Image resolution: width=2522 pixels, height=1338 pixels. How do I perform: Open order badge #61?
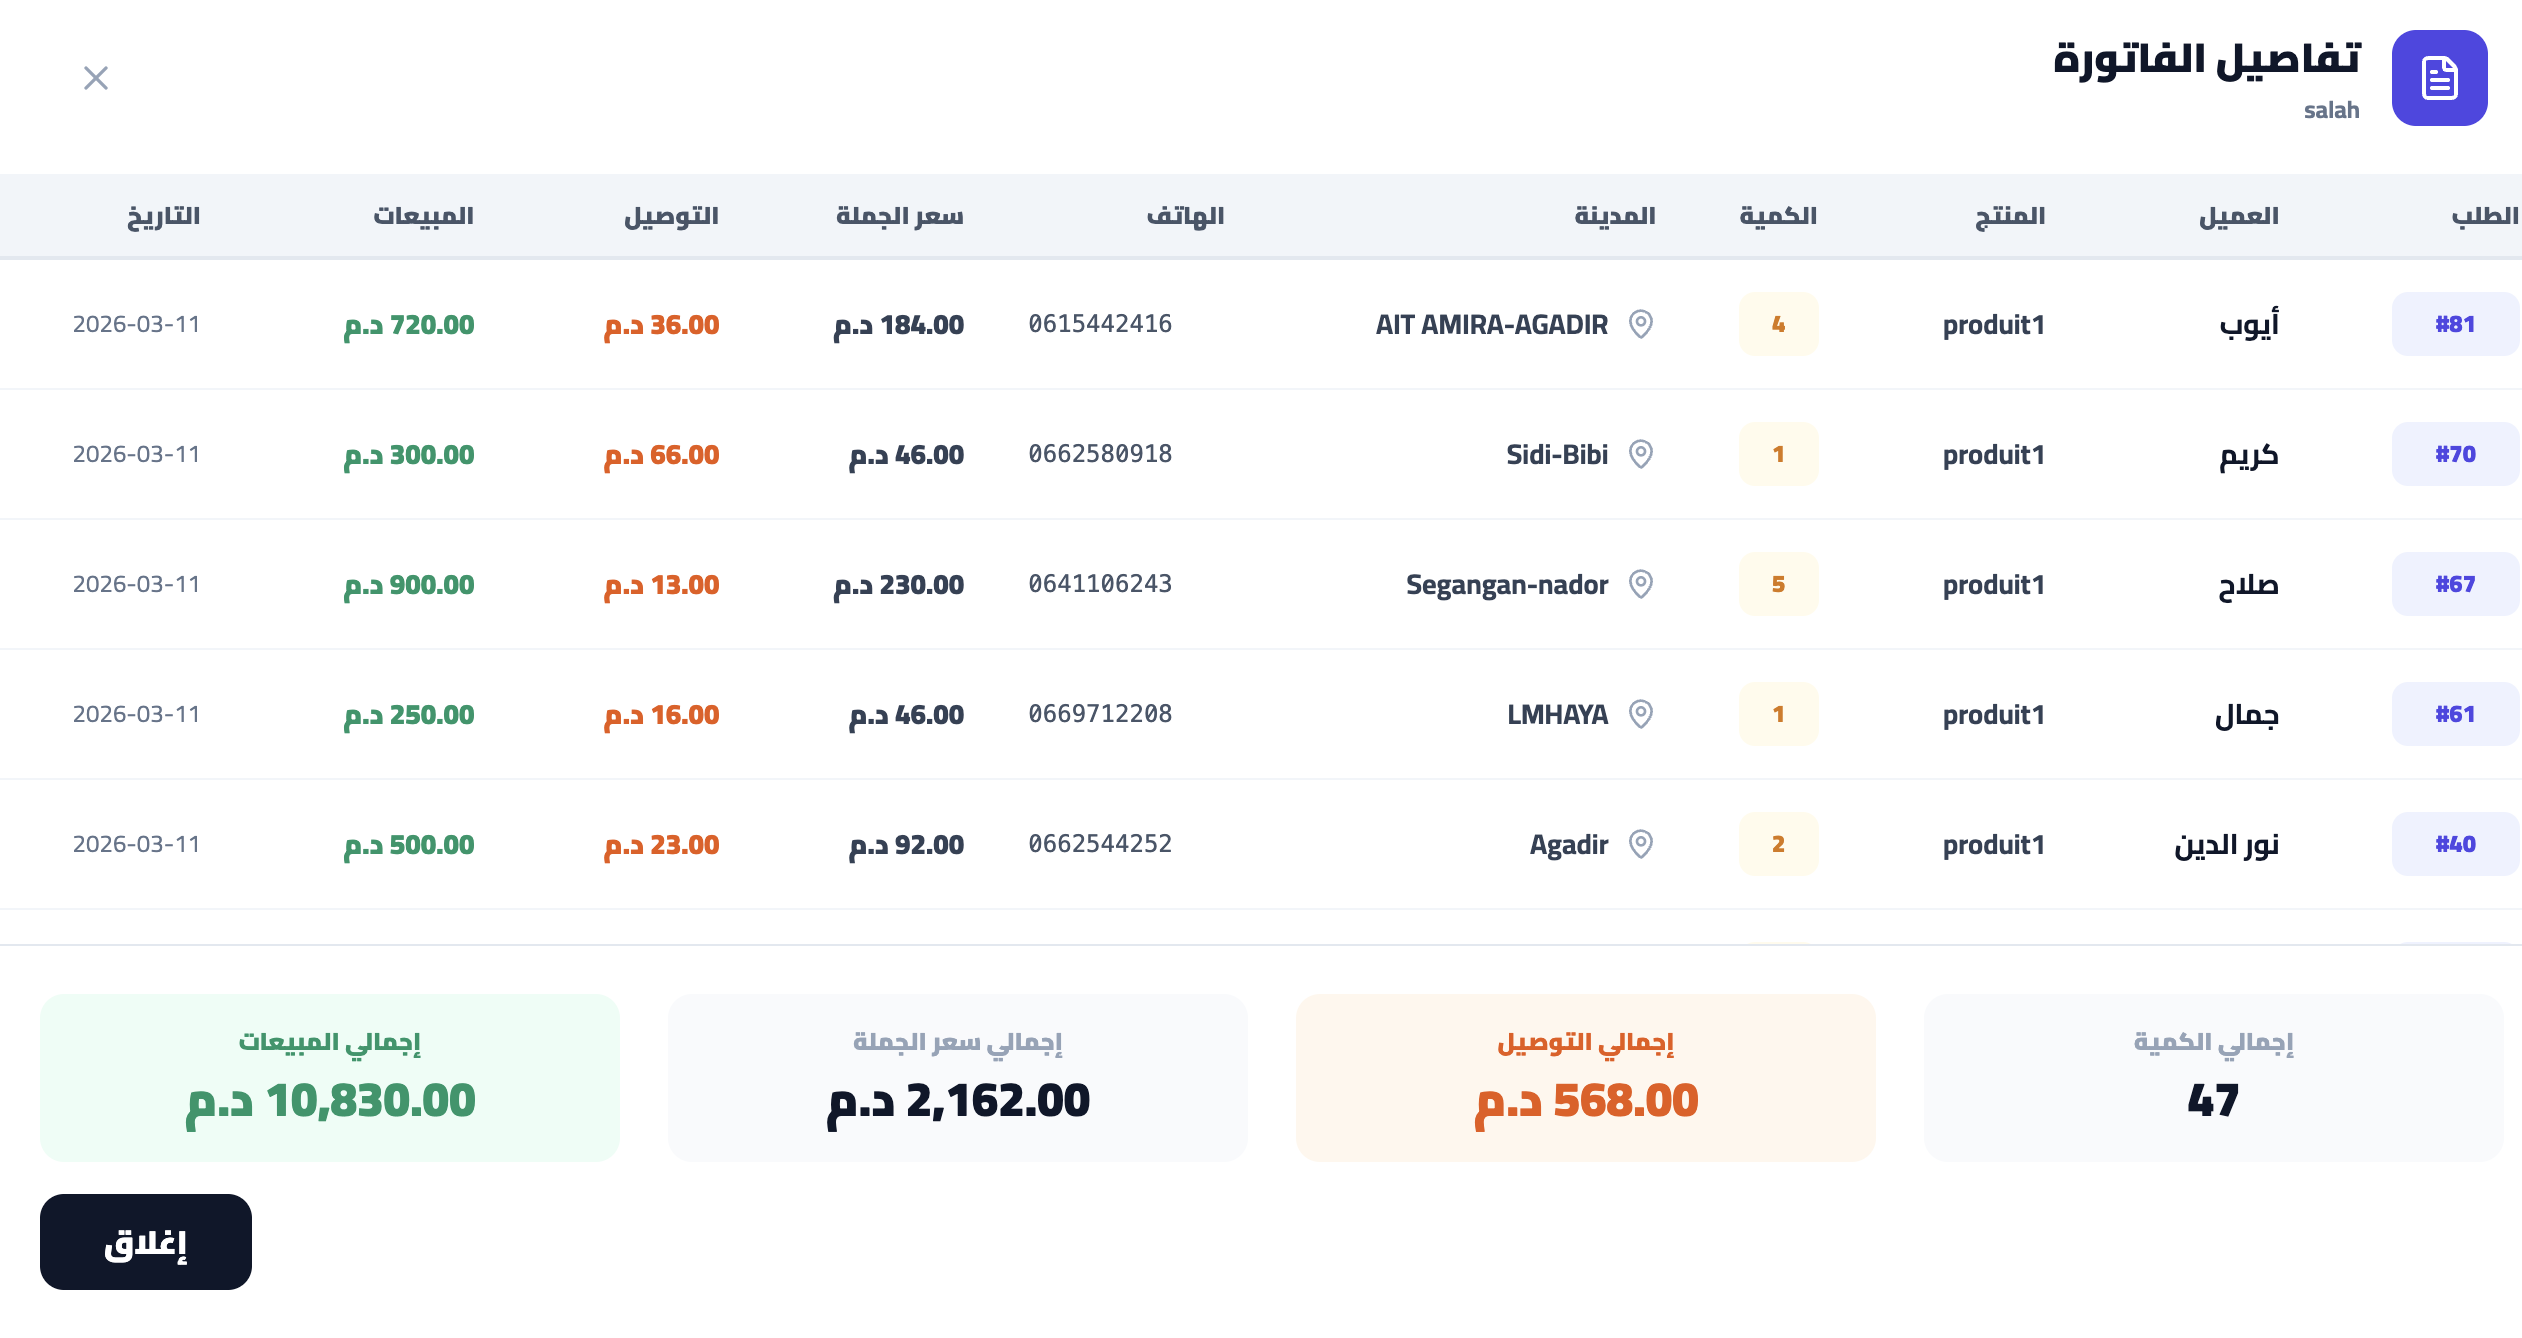point(2456,714)
